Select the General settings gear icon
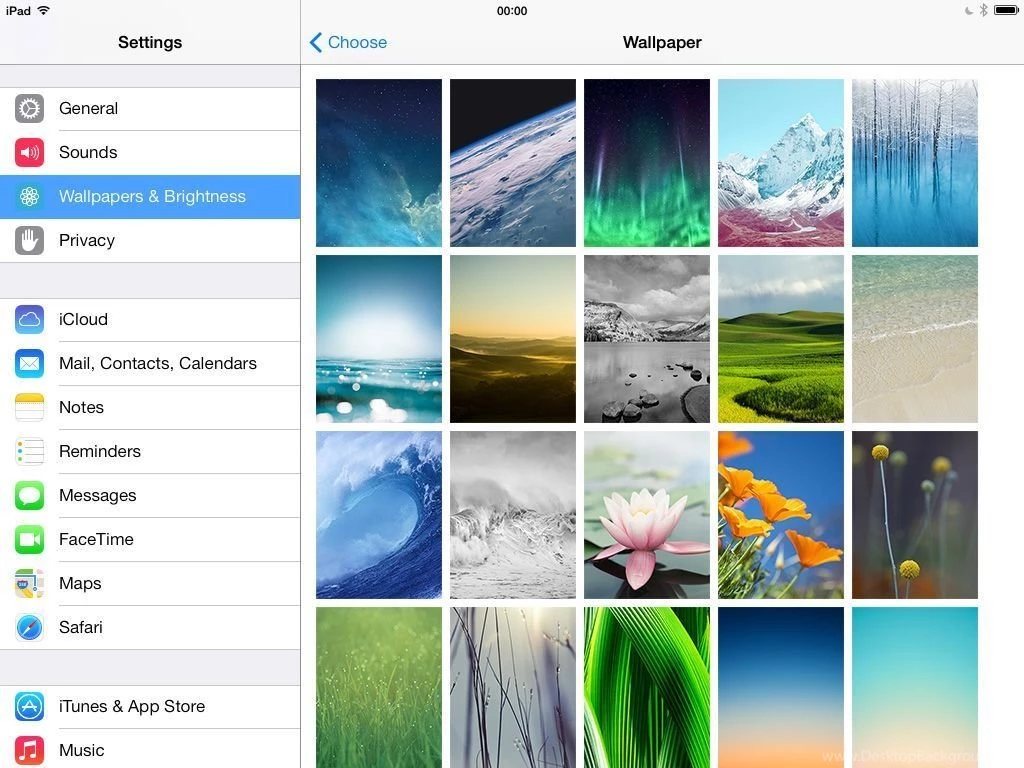 (29, 108)
